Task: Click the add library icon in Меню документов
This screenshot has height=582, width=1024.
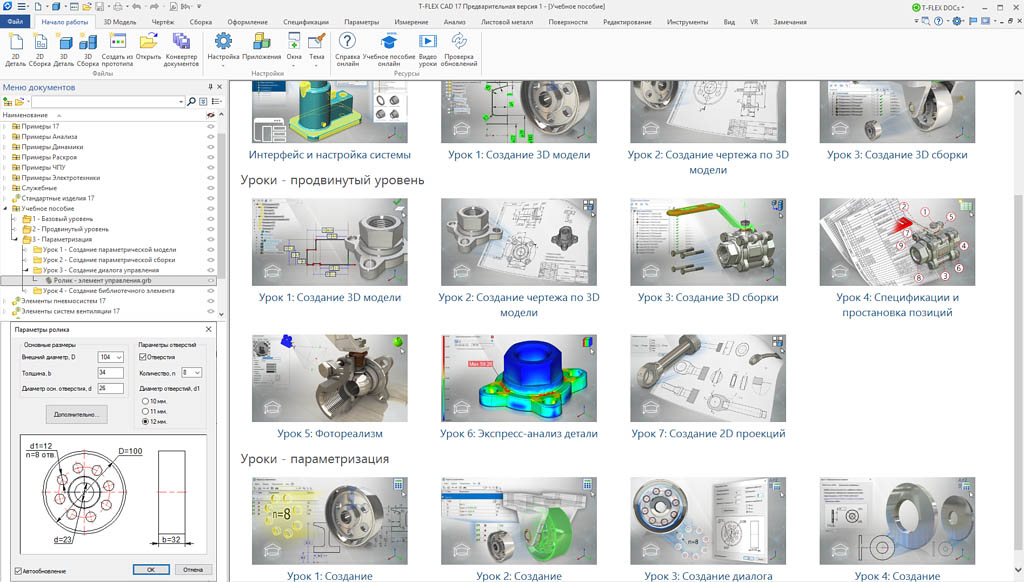Action: click(x=8, y=102)
